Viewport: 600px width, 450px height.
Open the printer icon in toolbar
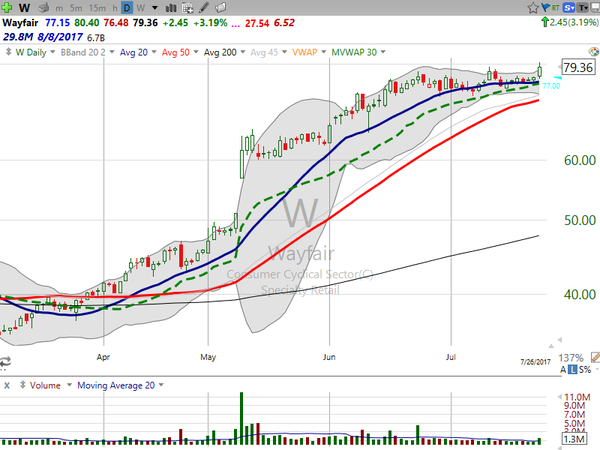coord(44,7)
